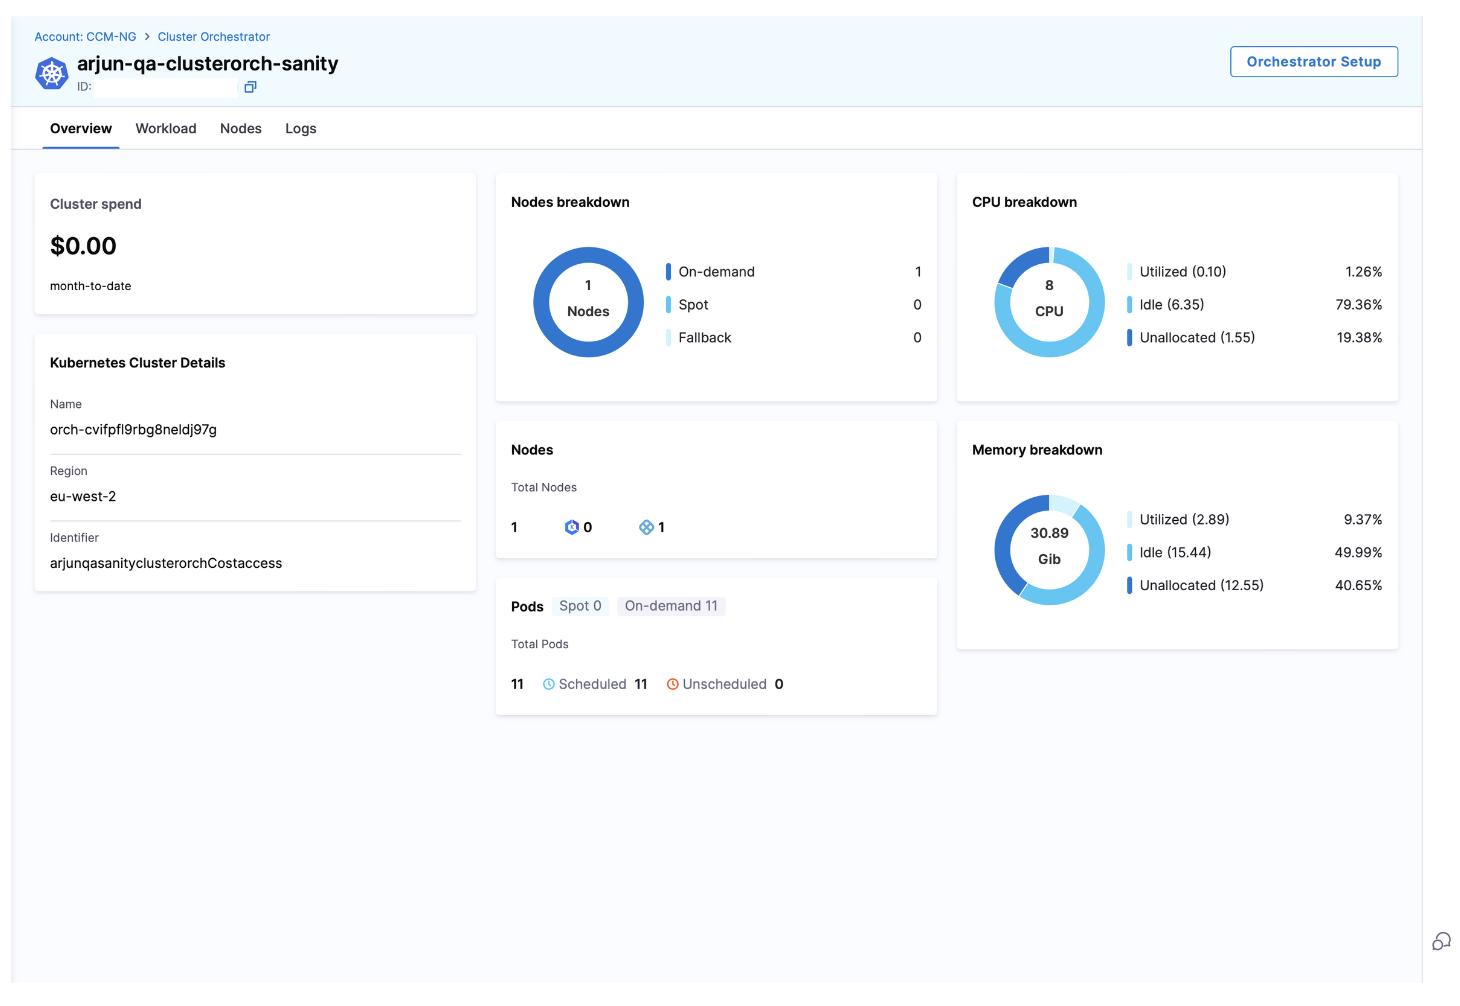1460x1006 pixels.
Task: Select the Overview tab
Action: pyautogui.click(x=81, y=129)
